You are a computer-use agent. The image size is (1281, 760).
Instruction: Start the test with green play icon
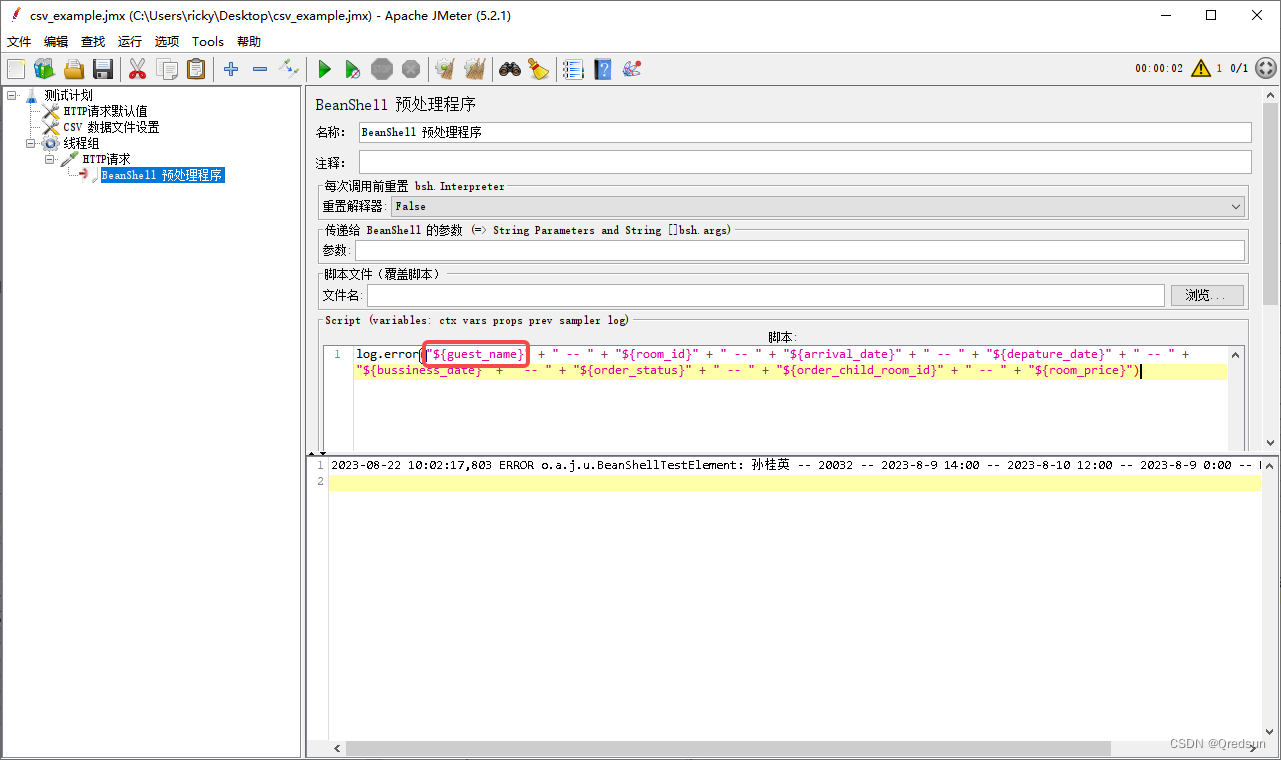(324, 69)
